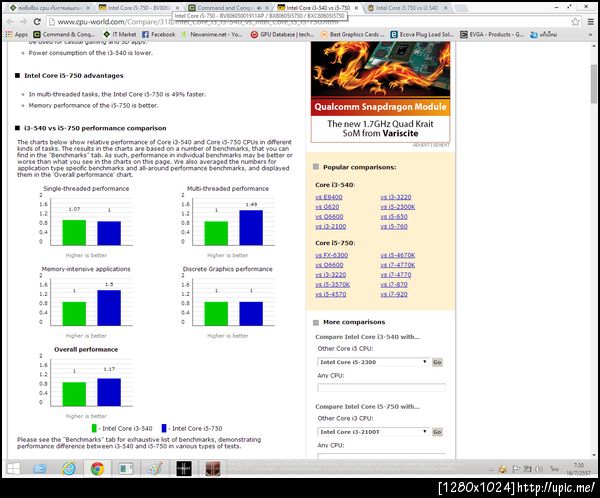Viewport: 600px width, 498px height.
Task: Switch to the Intel Core i5 750 vs i3 540 tab
Action: (407, 8)
